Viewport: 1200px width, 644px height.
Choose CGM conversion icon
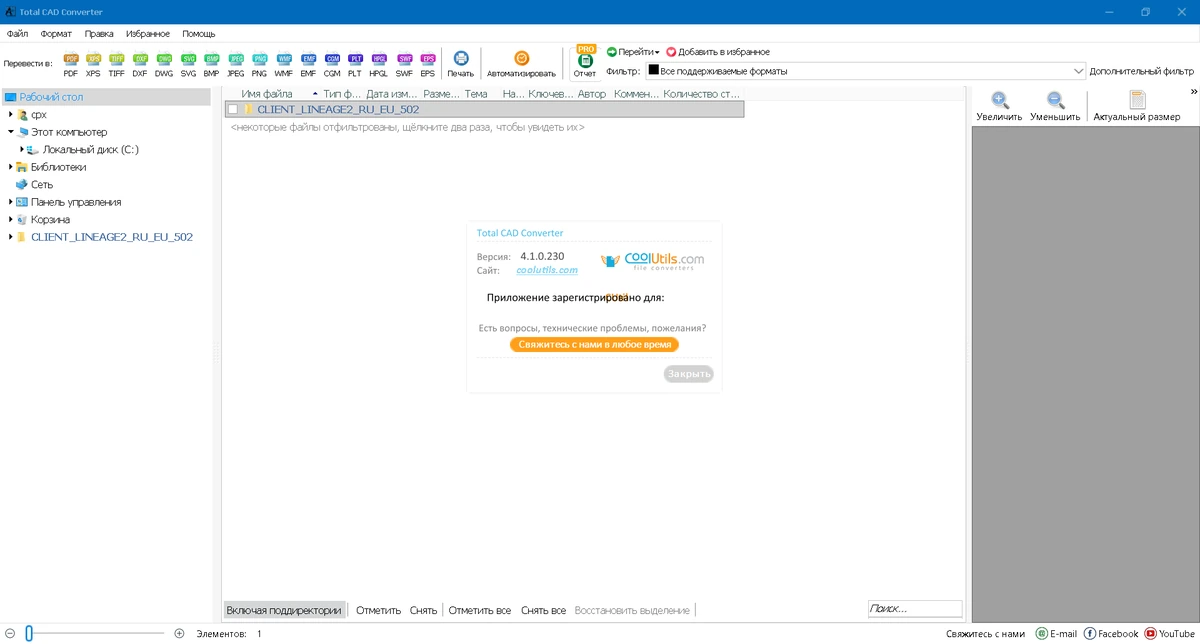[332, 64]
